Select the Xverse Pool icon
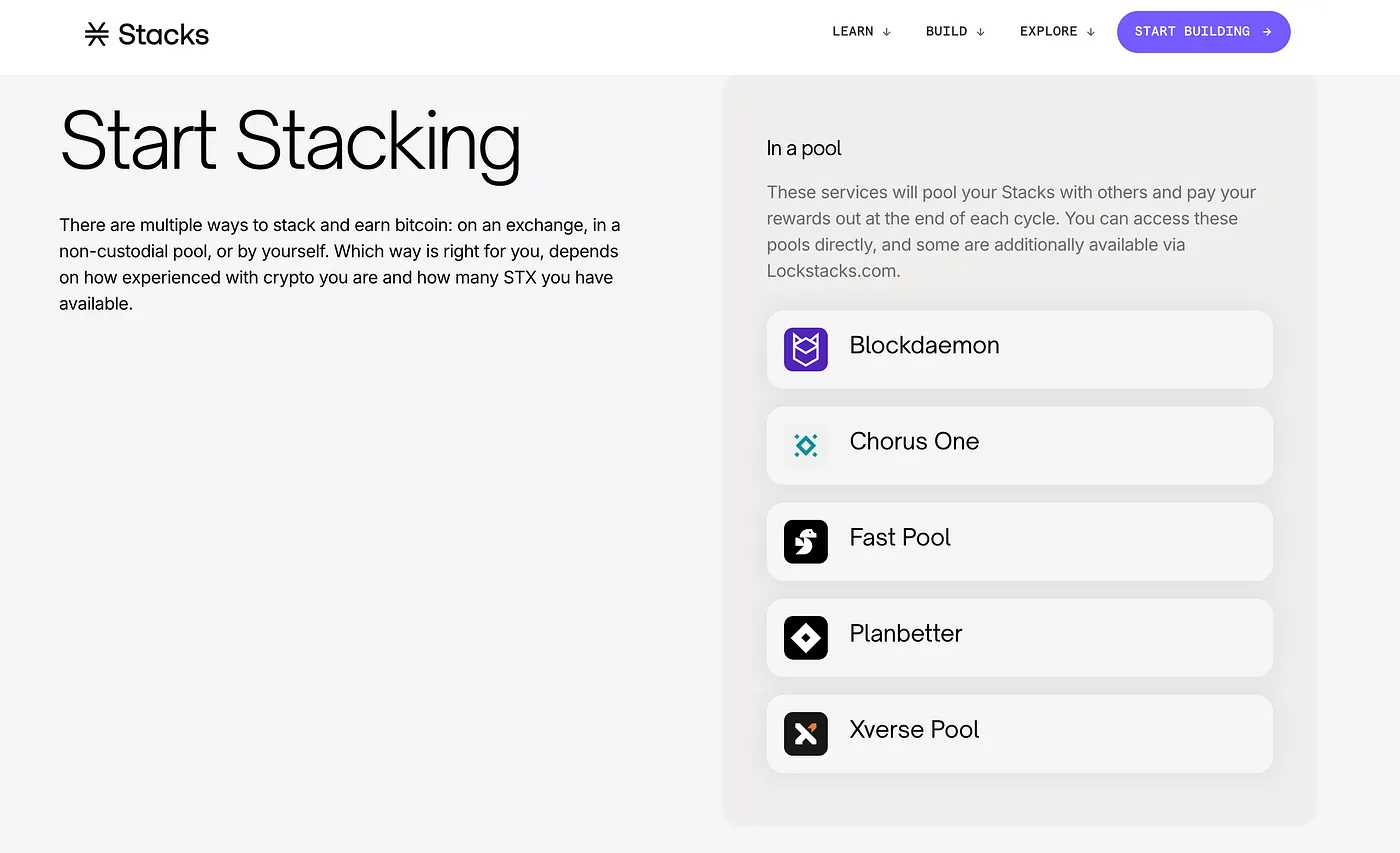The width and height of the screenshot is (1400, 853). click(806, 733)
